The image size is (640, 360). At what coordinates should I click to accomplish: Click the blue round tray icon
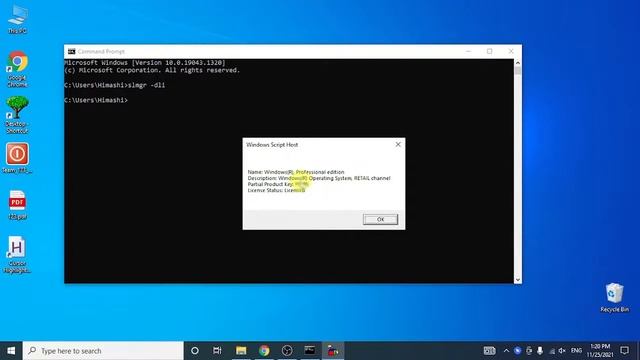(x=518, y=351)
